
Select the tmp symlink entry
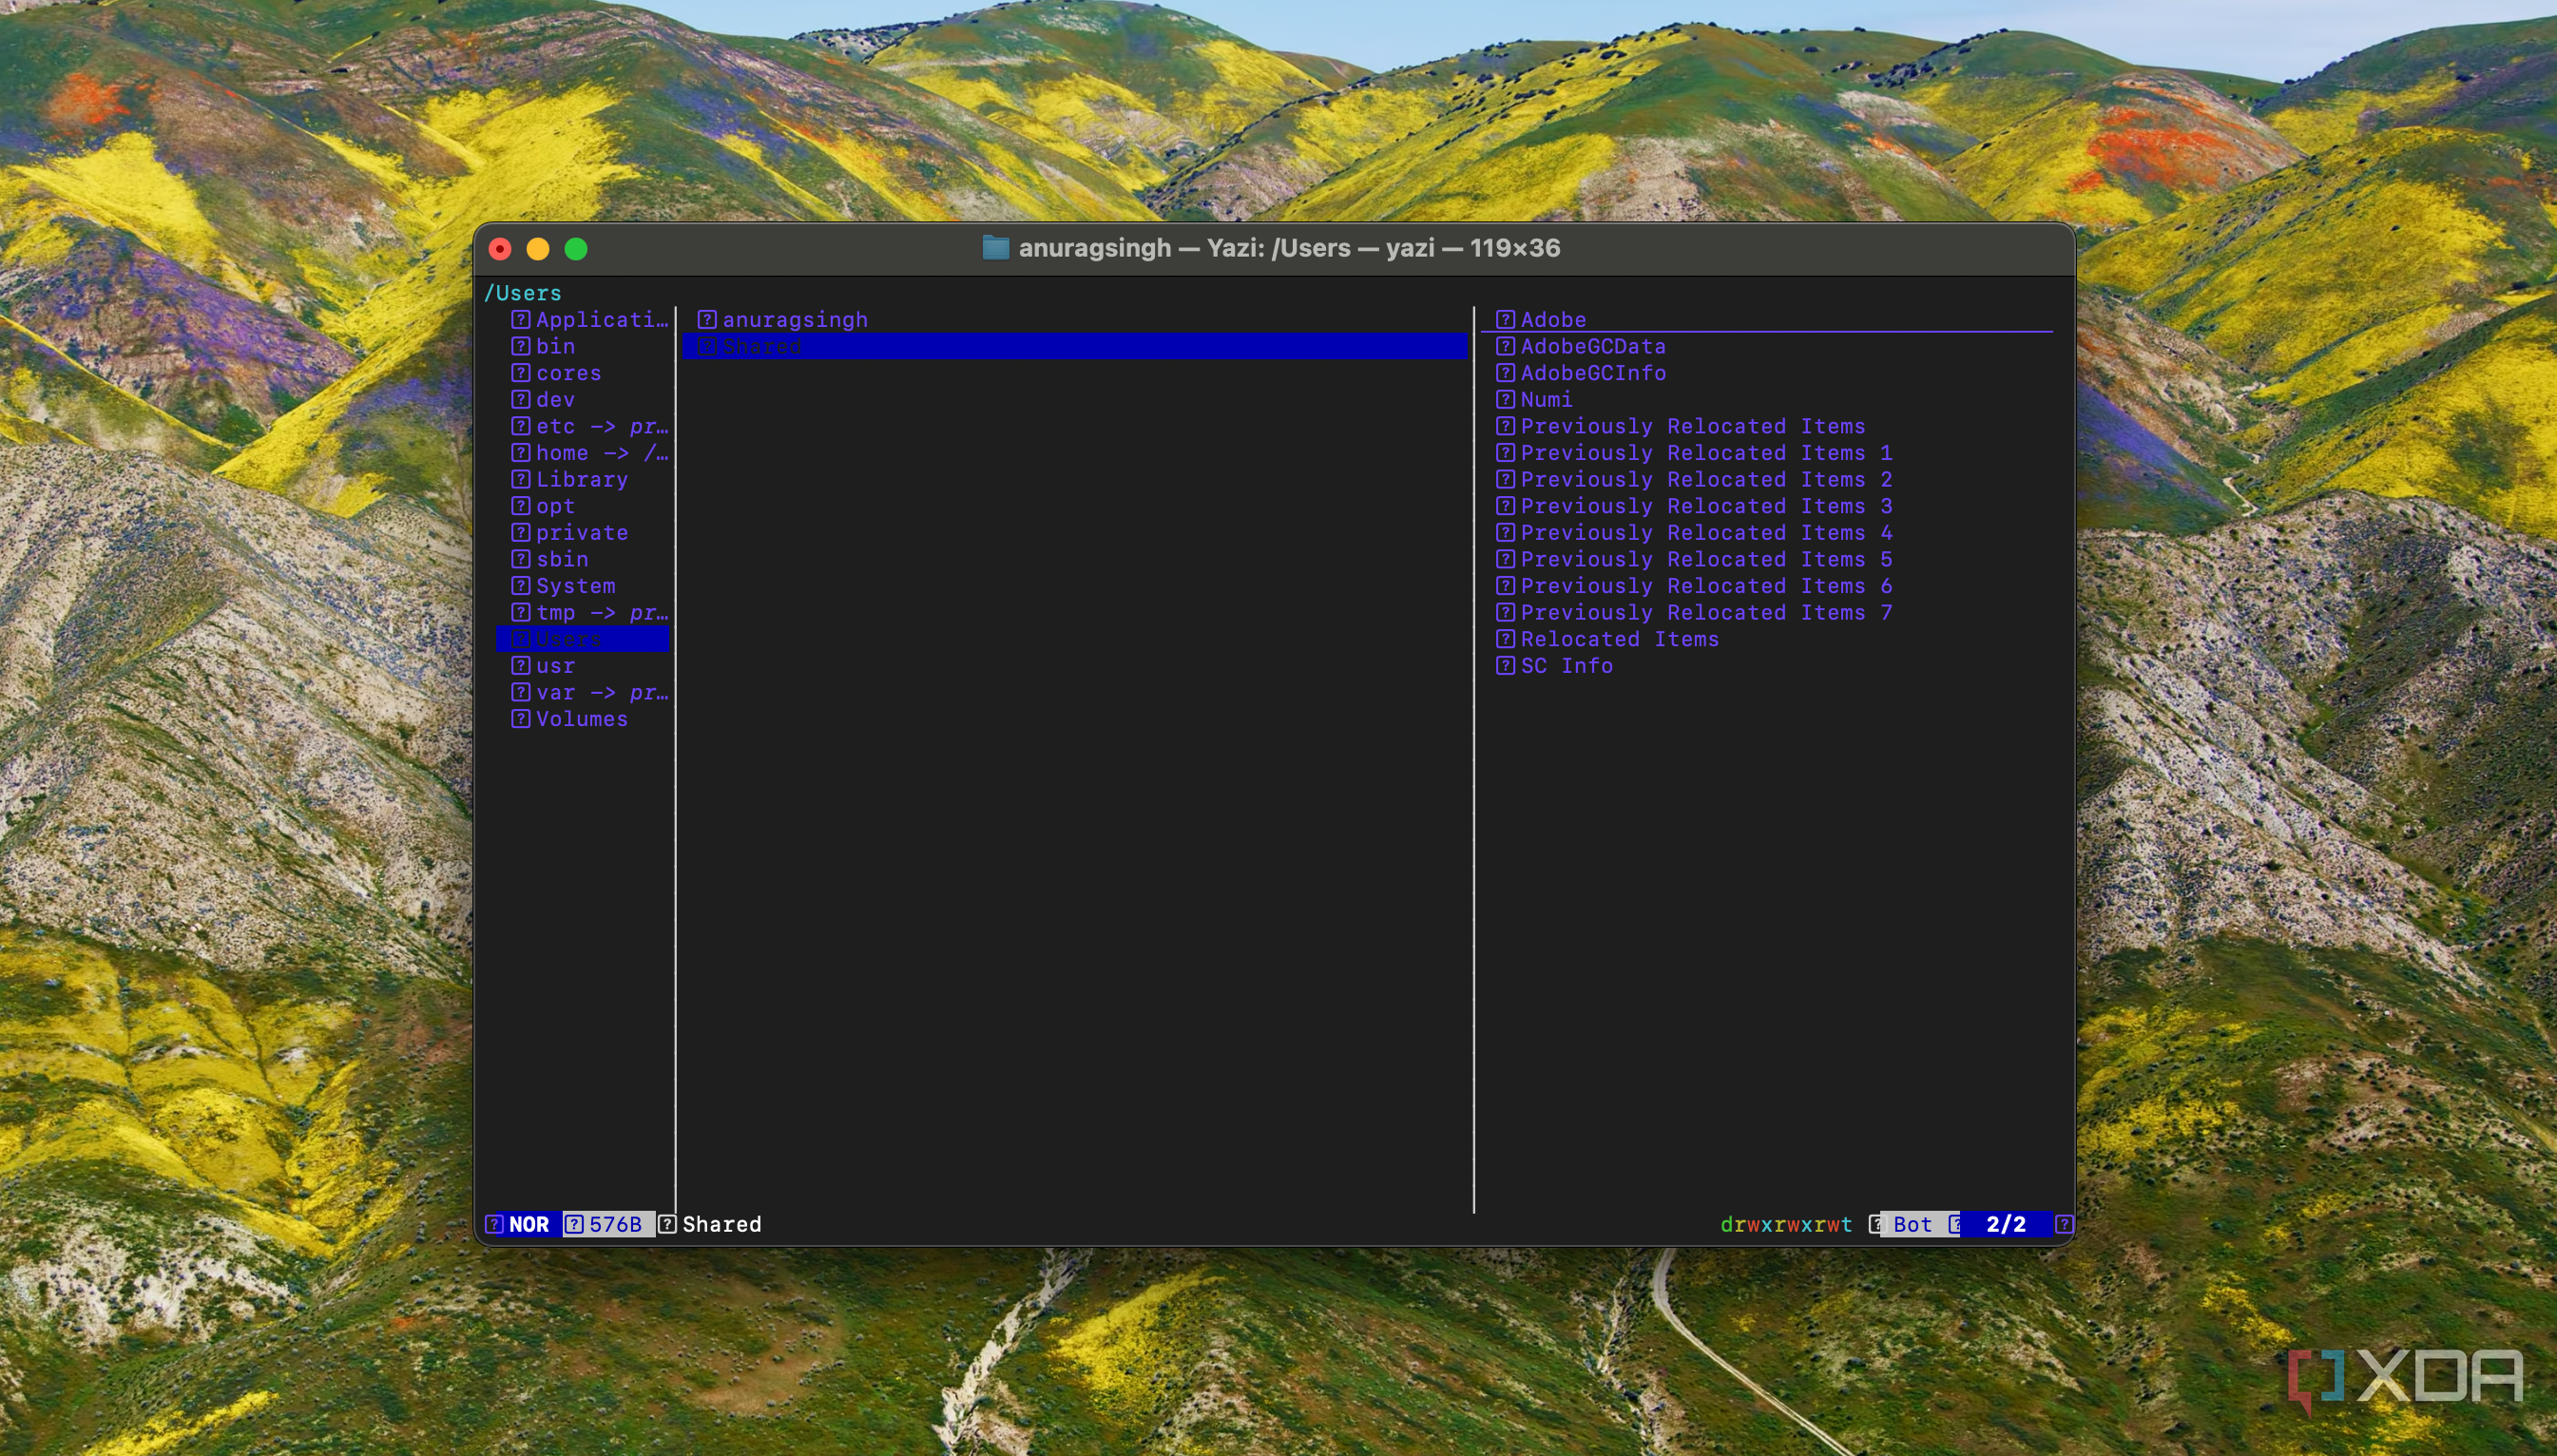pyautogui.click(x=589, y=613)
